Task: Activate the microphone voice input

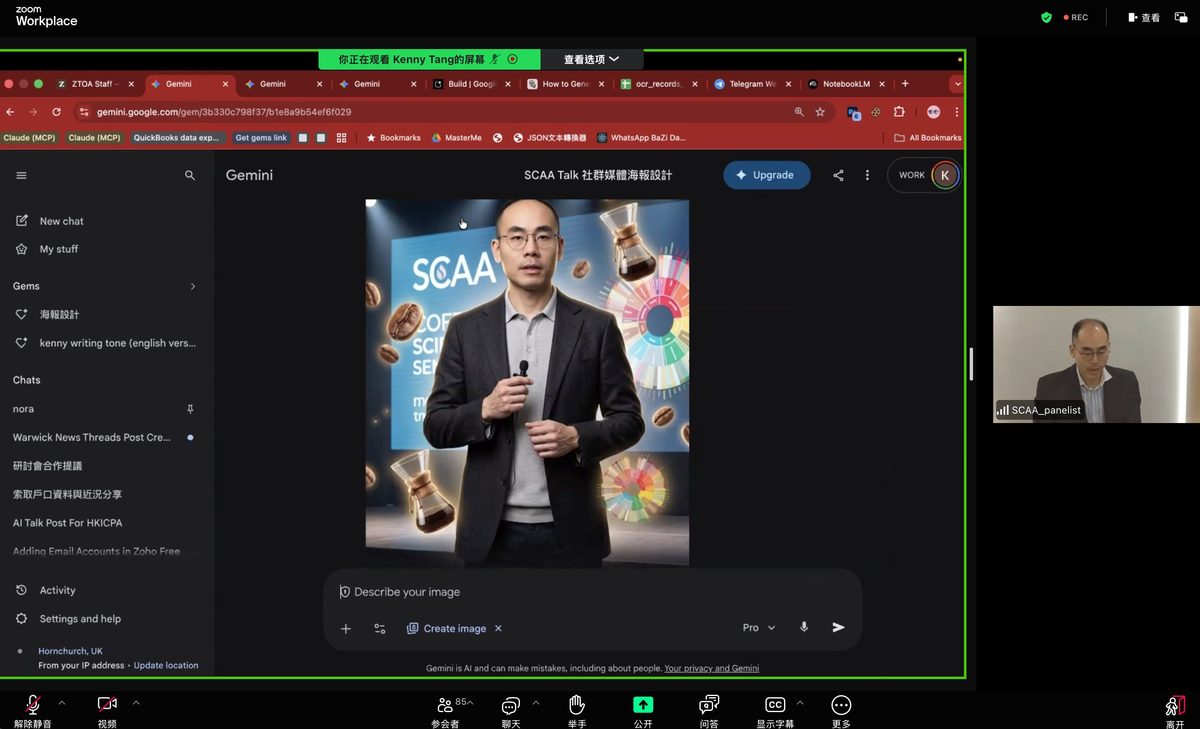Action: 804,627
